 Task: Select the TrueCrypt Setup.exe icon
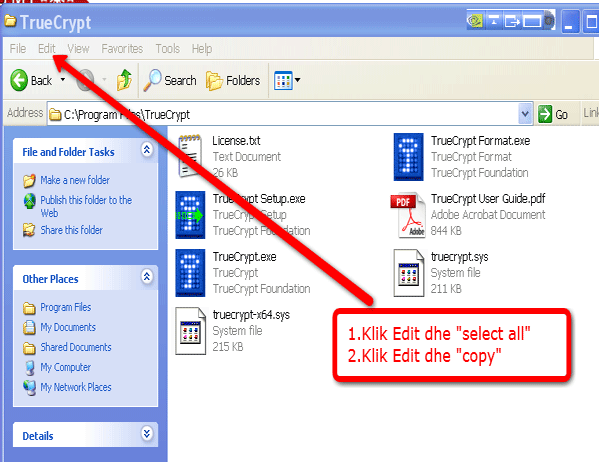click(x=190, y=215)
